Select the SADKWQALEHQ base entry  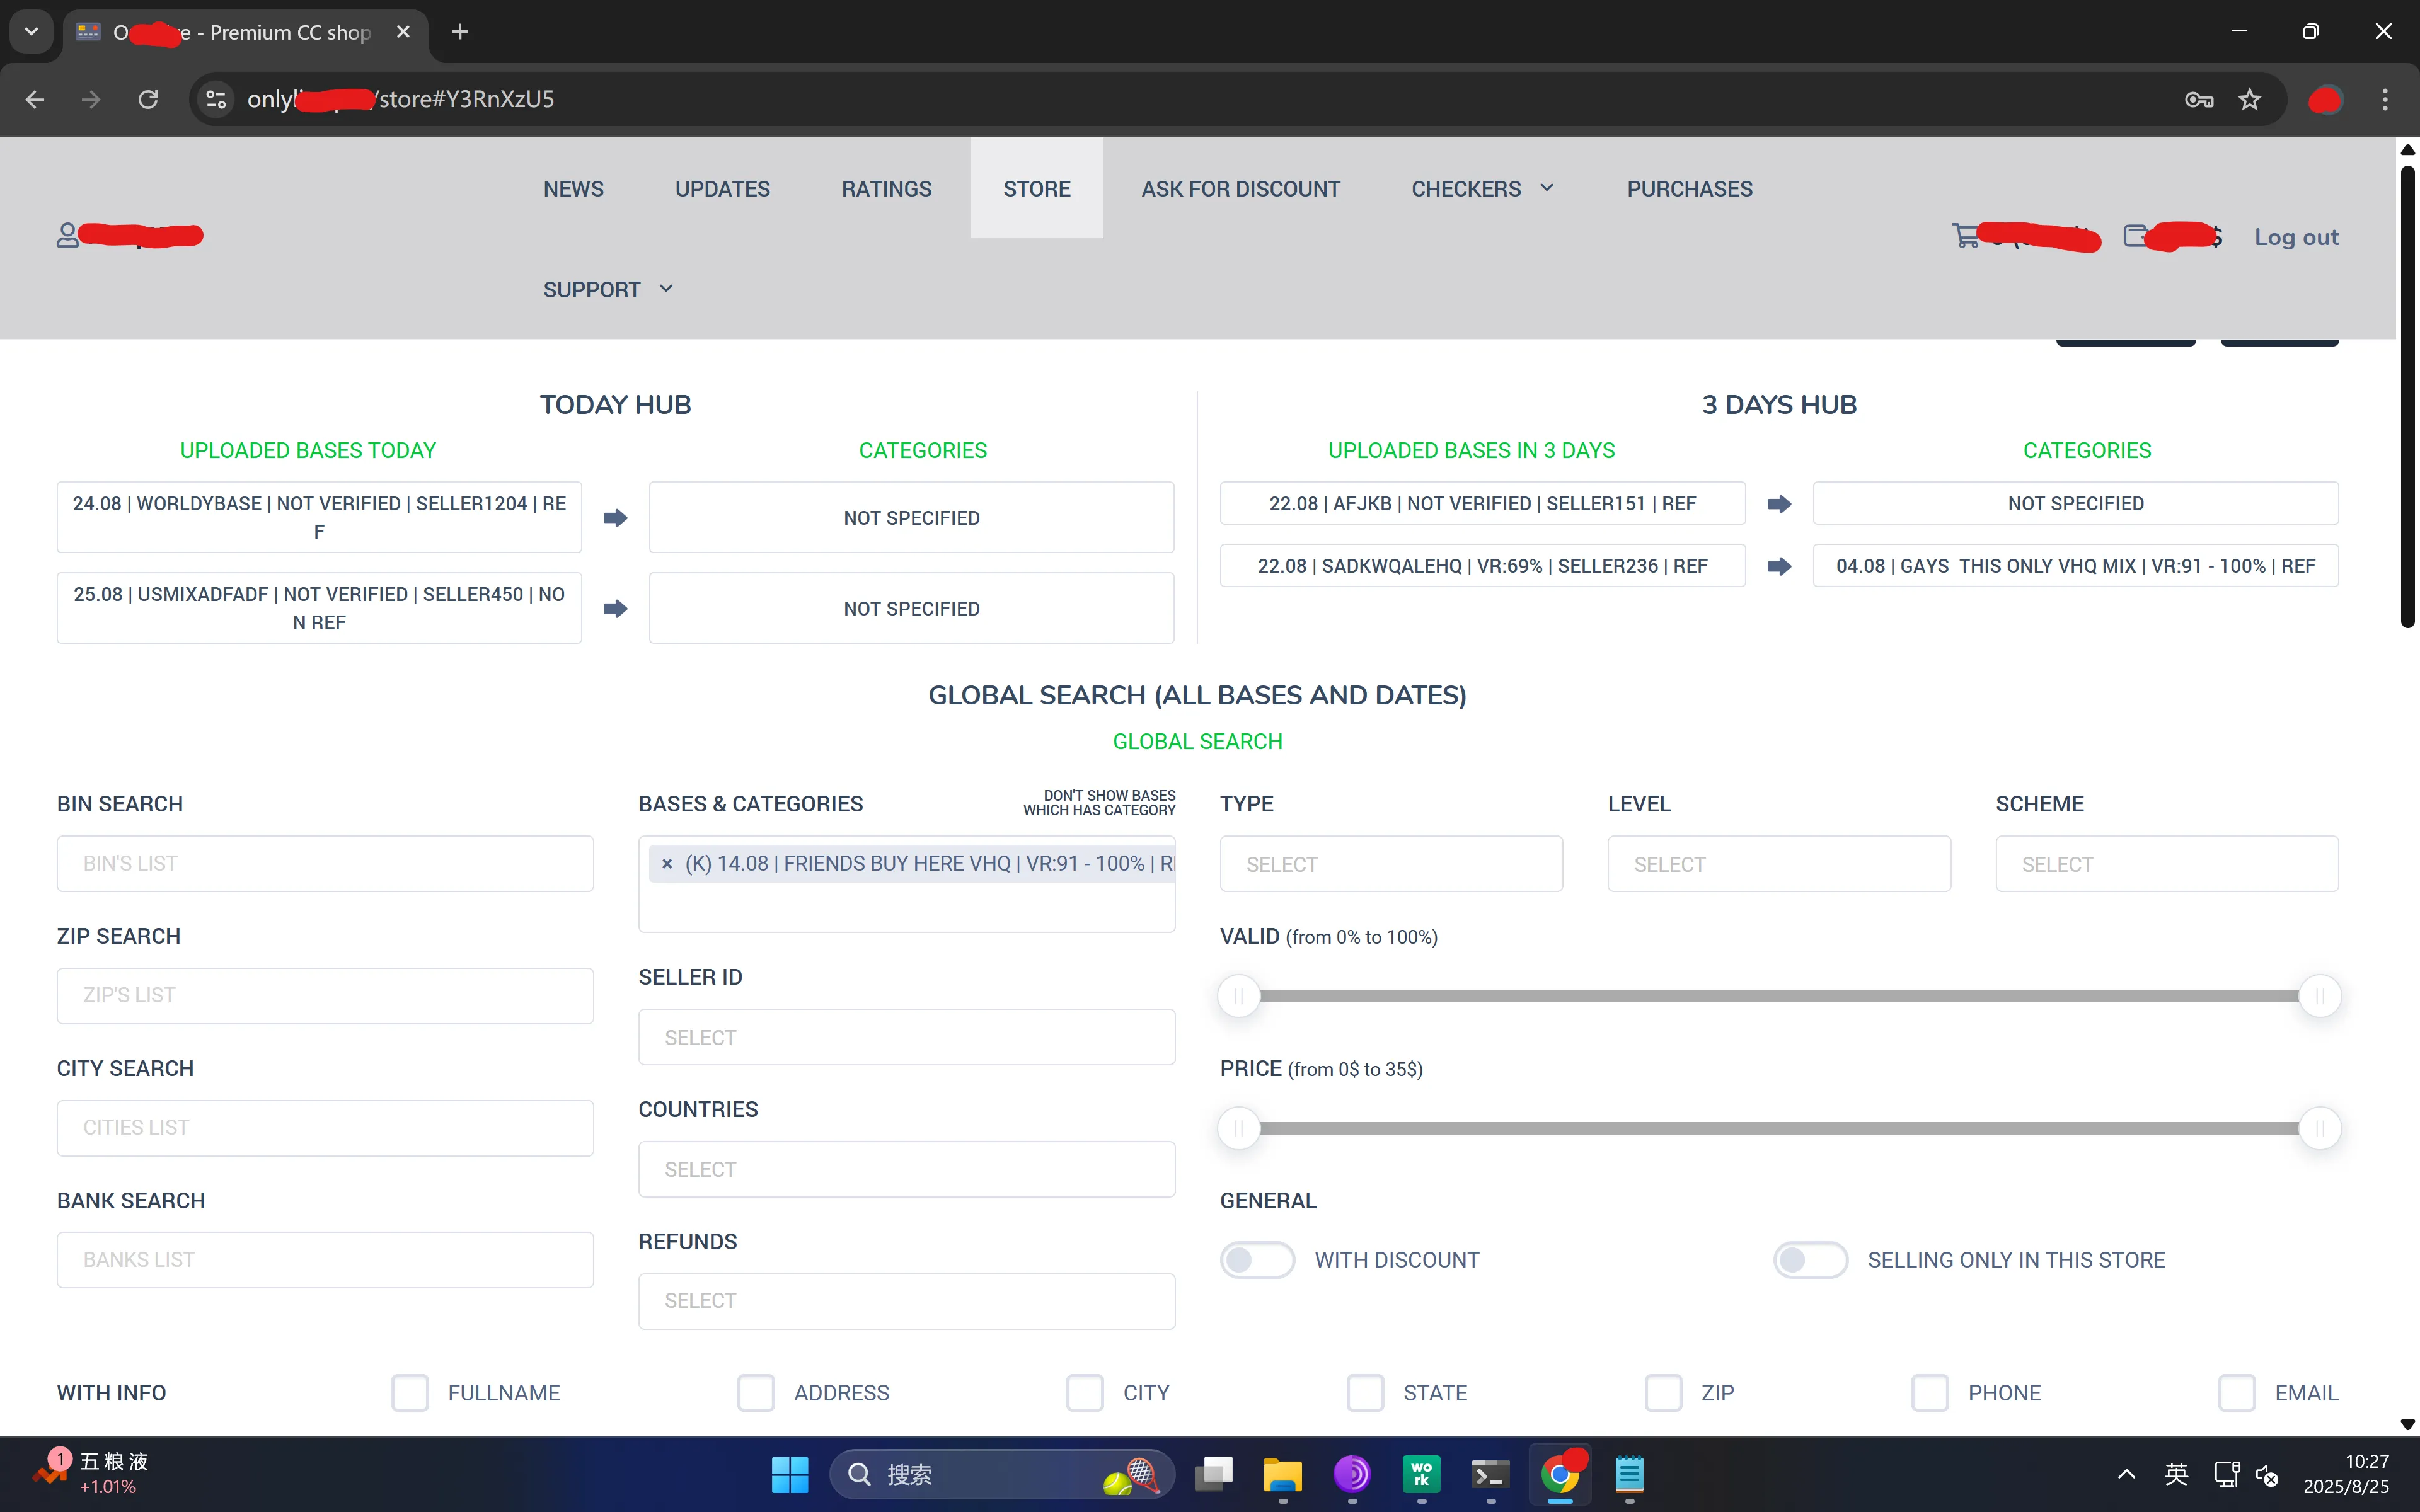1482,566
